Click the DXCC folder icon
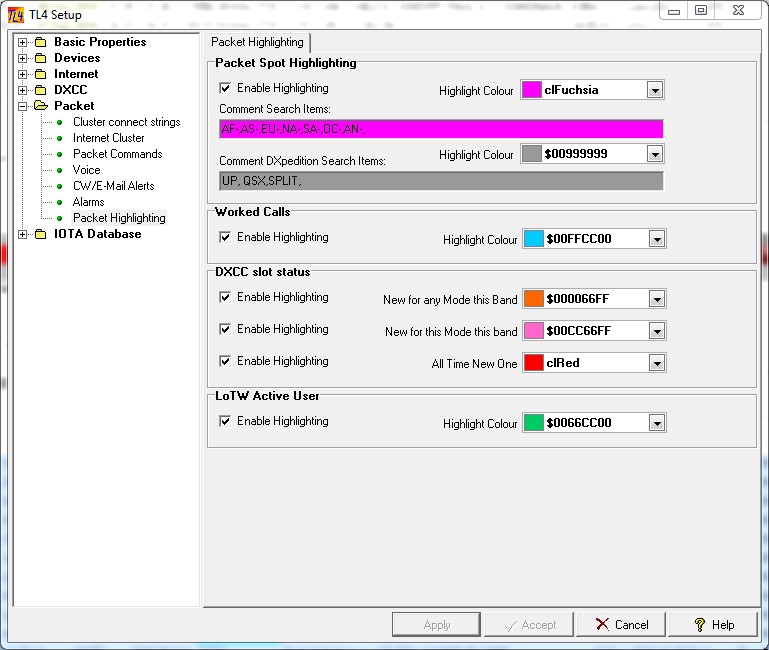The image size is (769, 650). (41, 90)
